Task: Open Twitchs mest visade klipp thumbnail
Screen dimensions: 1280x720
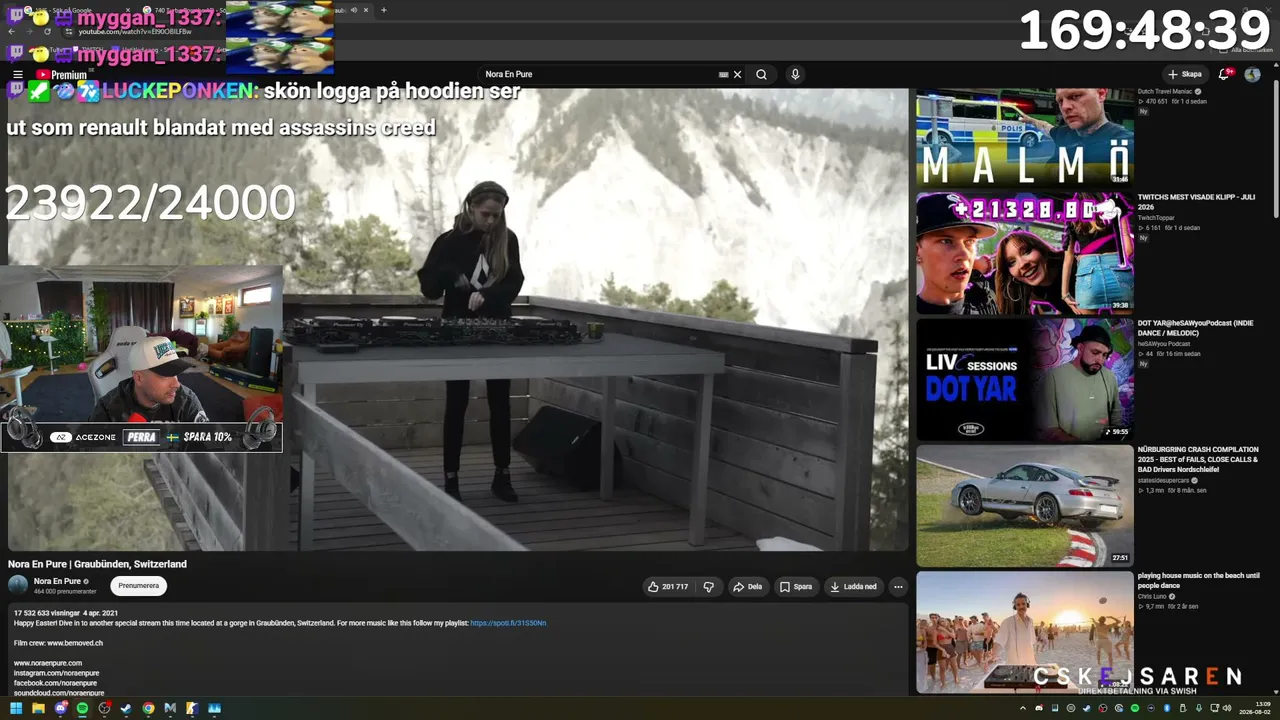Action: tap(1025, 253)
